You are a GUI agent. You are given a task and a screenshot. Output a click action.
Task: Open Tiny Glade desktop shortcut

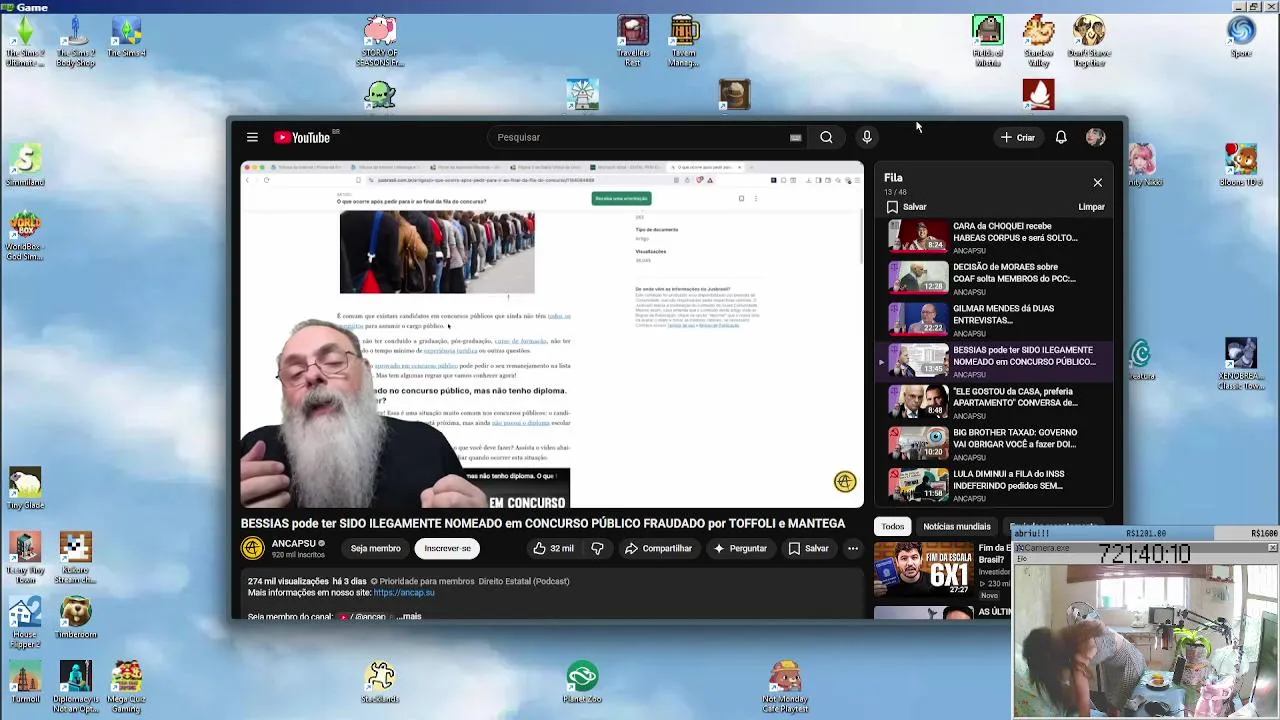(25, 489)
